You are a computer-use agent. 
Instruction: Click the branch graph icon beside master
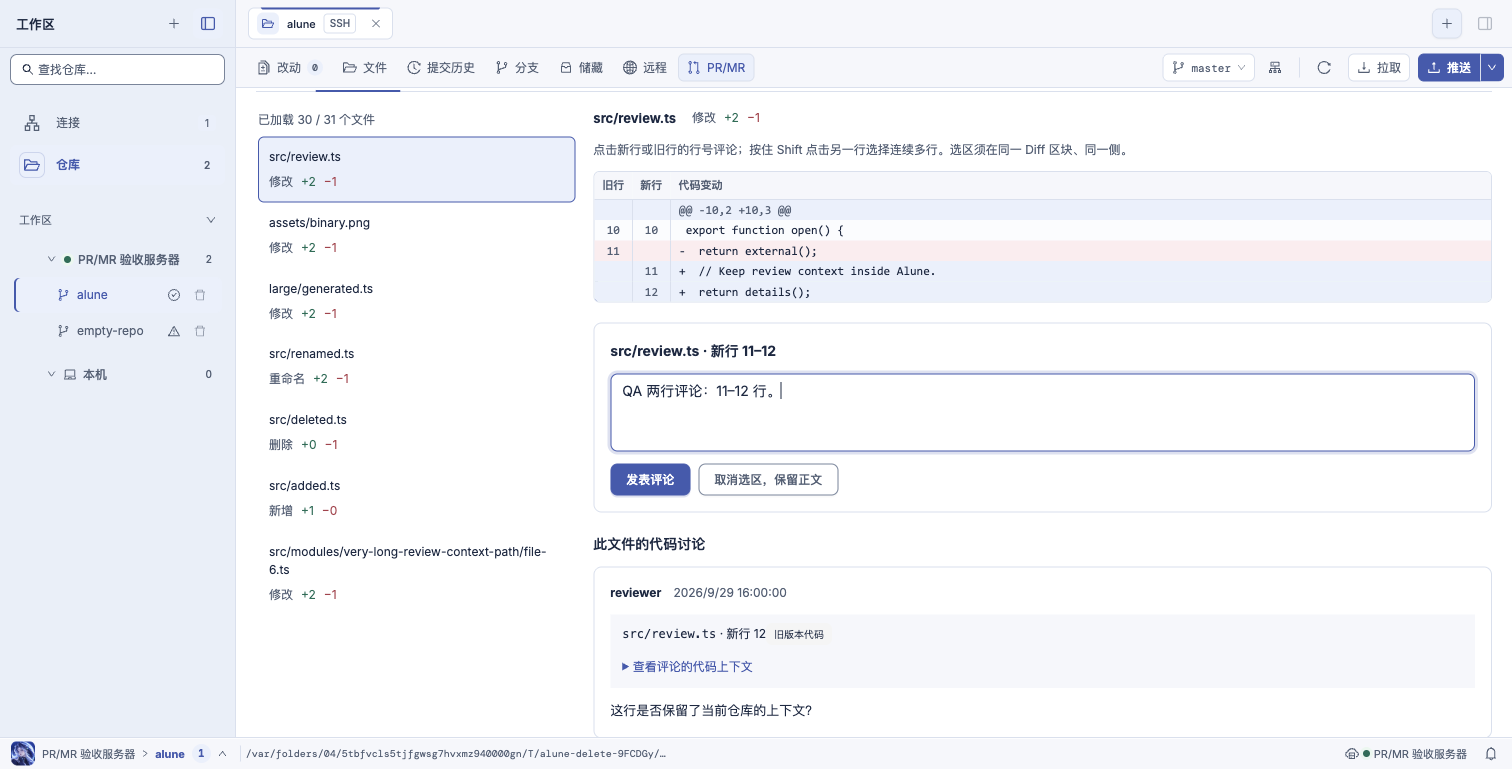[x=1275, y=68]
